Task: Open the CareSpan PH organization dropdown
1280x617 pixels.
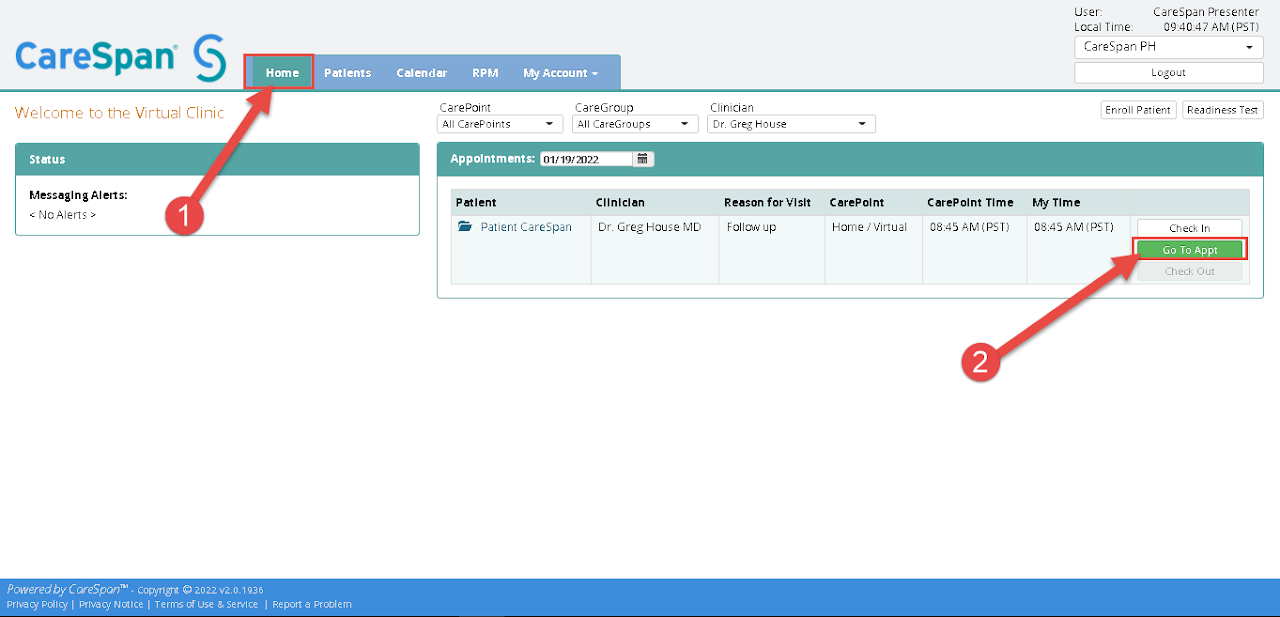Action: point(1168,47)
